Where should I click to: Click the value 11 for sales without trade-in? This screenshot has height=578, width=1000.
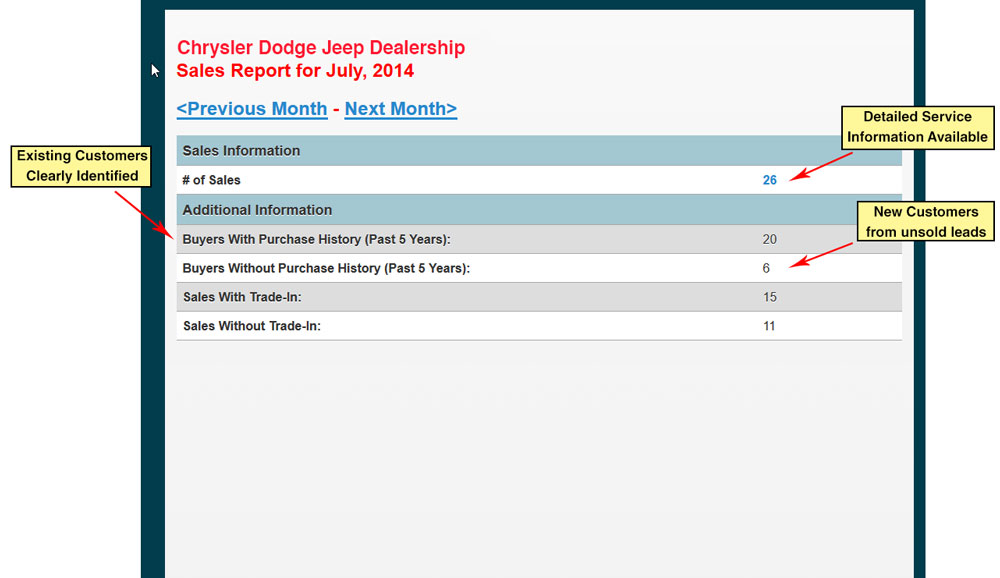tap(769, 326)
